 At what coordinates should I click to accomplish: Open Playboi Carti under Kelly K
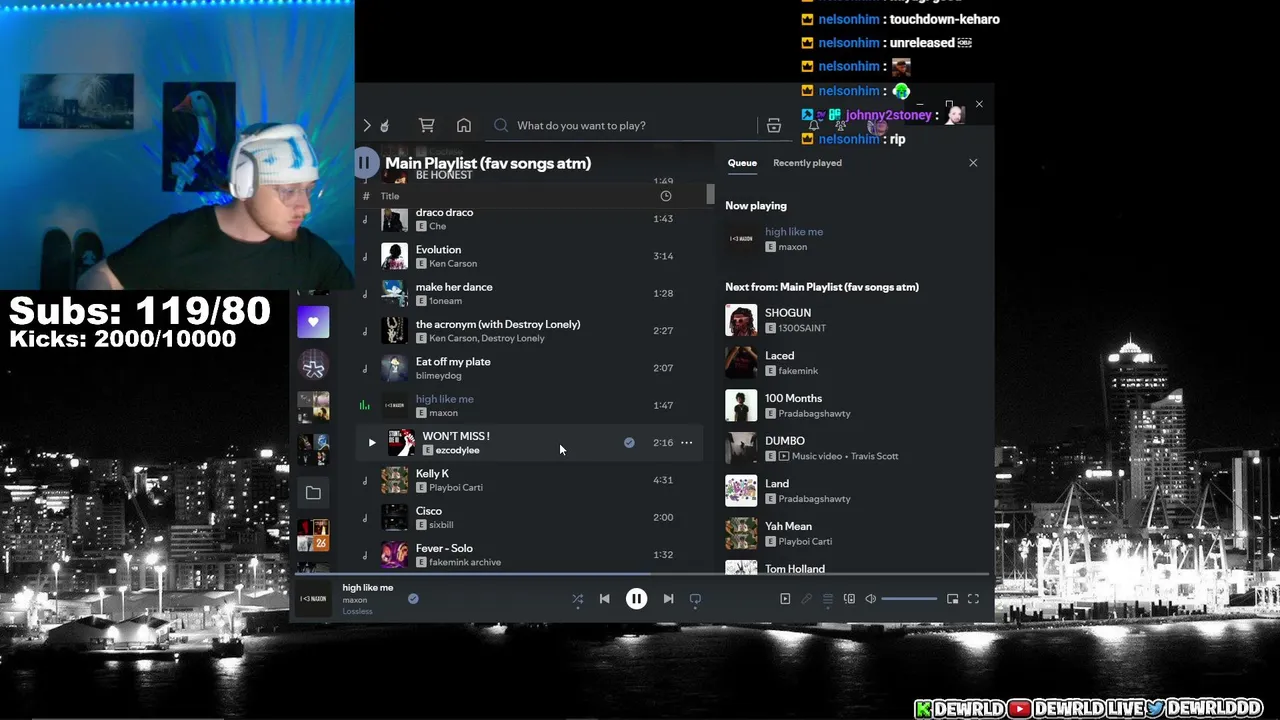(x=455, y=487)
